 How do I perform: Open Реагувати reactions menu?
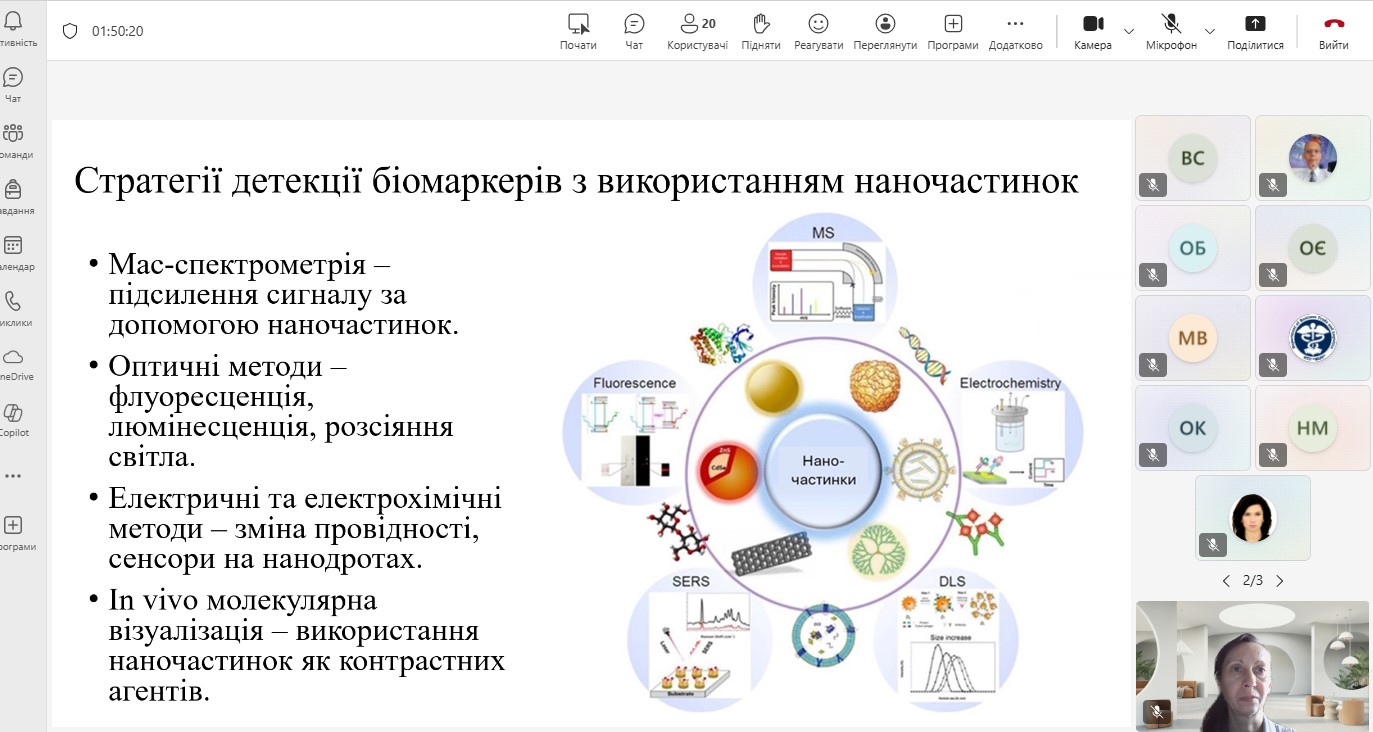[818, 31]
